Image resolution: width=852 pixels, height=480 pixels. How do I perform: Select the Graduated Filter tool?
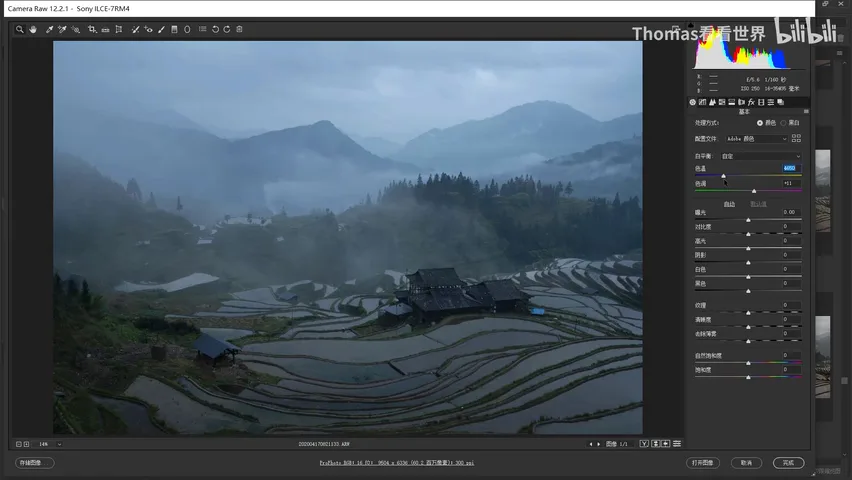[x=174, y=29]
